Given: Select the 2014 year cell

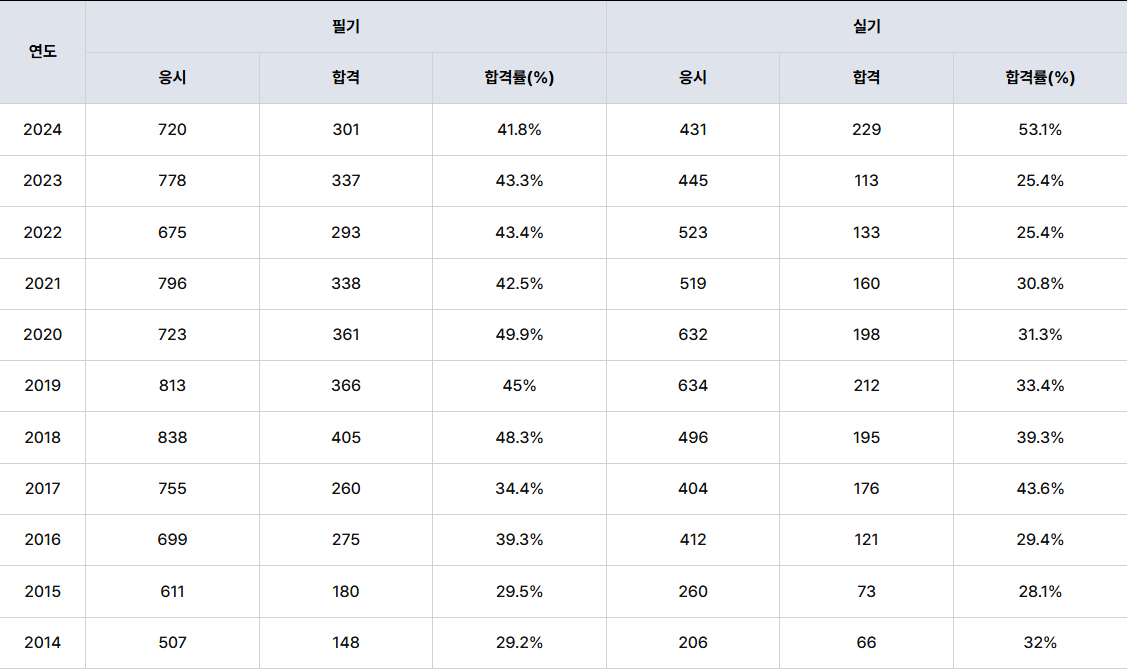Looking at the screenshot, I should click(42, 642).
